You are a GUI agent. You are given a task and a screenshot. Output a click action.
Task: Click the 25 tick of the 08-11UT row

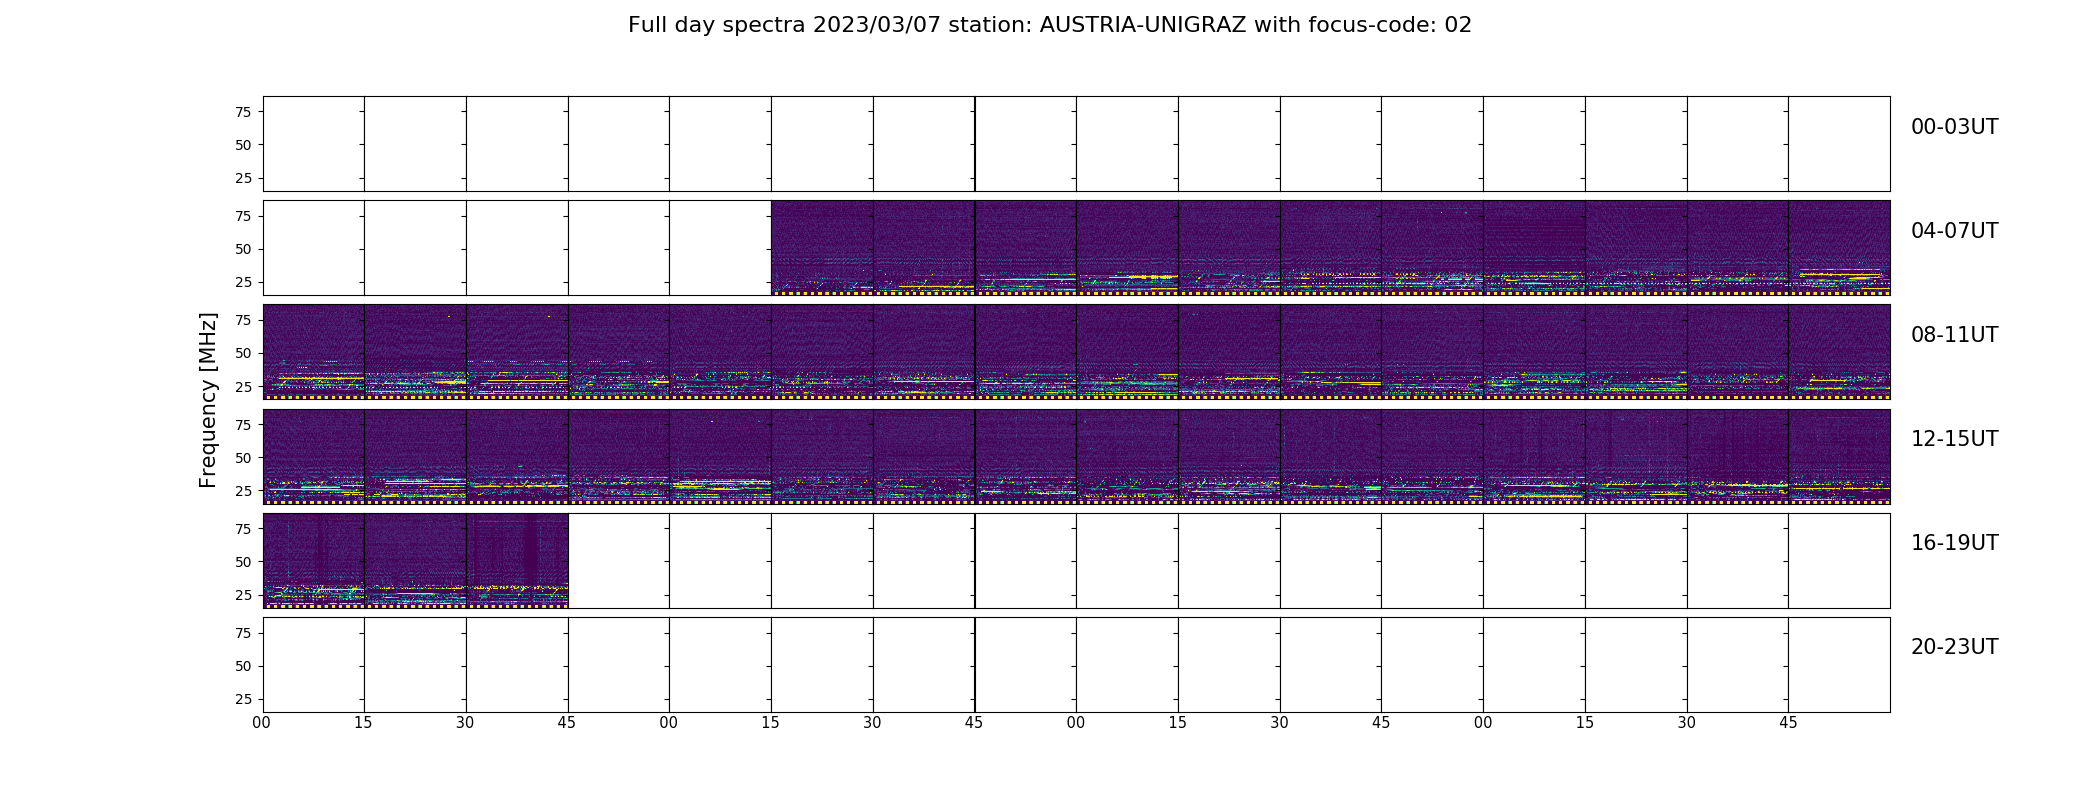pyautogui.click(x=243, y=386)
